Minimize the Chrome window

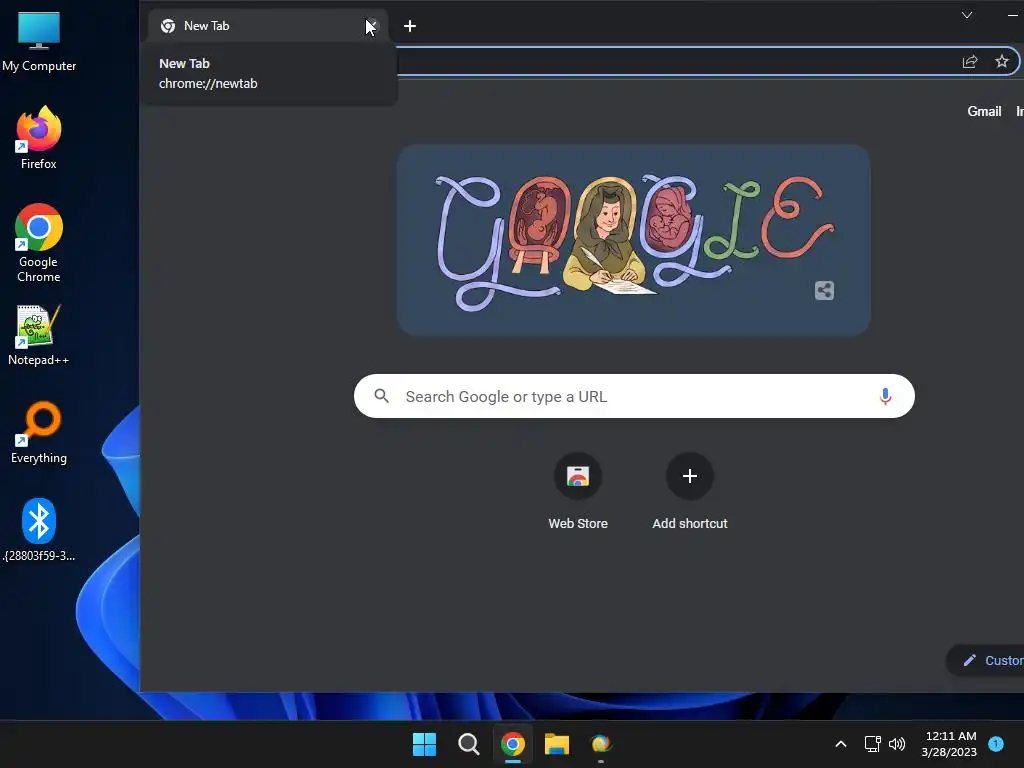pyautogui.click(x=1014, y=15)
